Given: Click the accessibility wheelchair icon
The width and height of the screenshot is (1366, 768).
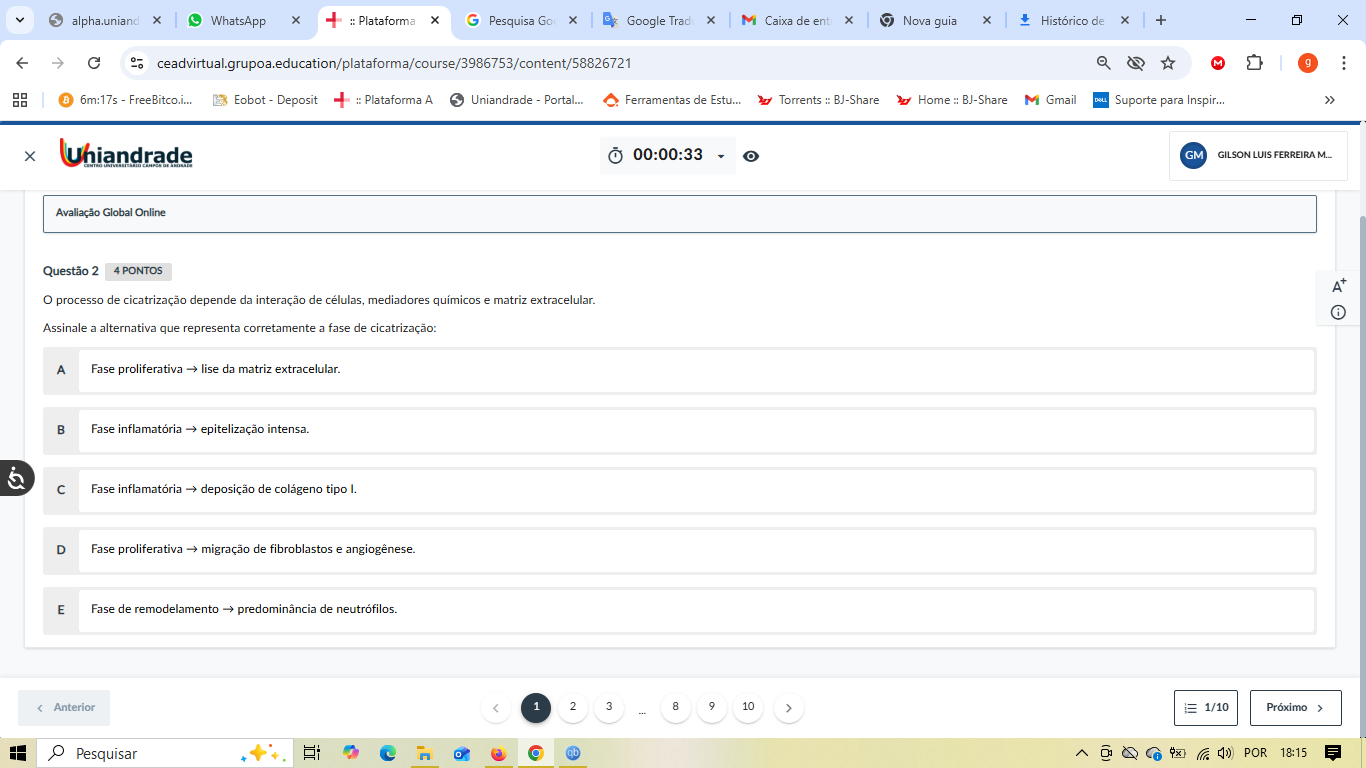Looking at the screenshot, I should 16,479.
